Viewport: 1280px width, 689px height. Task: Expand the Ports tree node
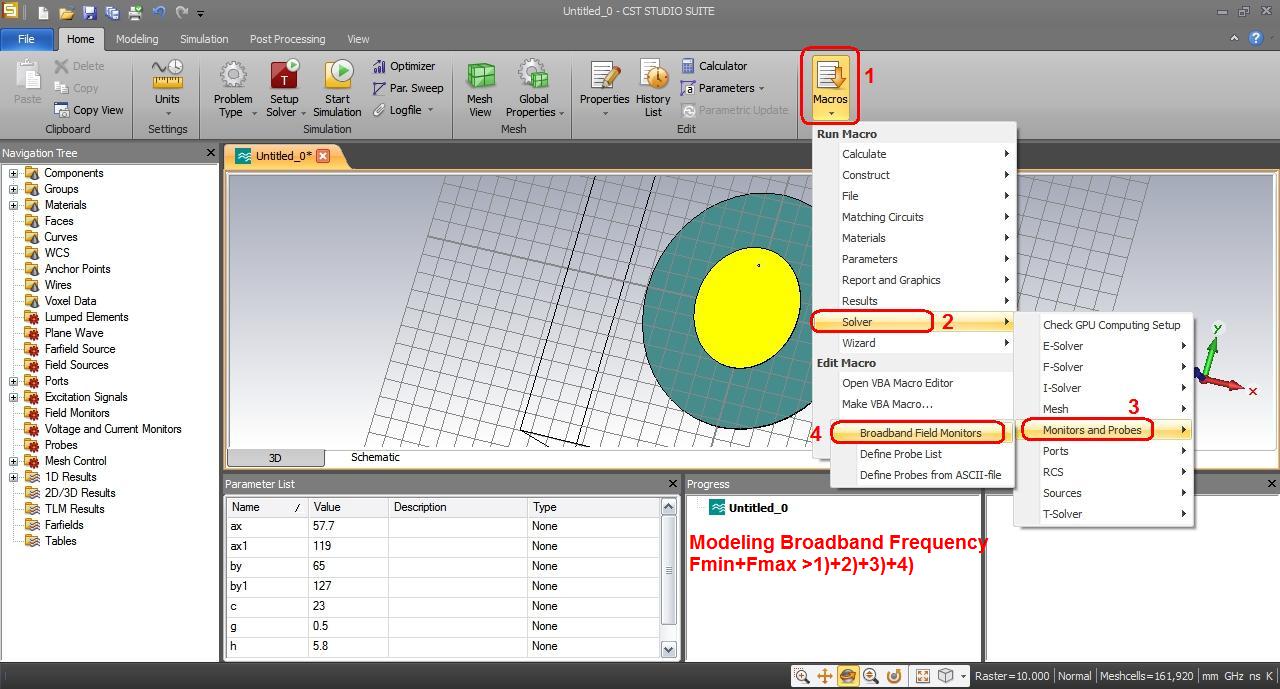tap(14, 381)
